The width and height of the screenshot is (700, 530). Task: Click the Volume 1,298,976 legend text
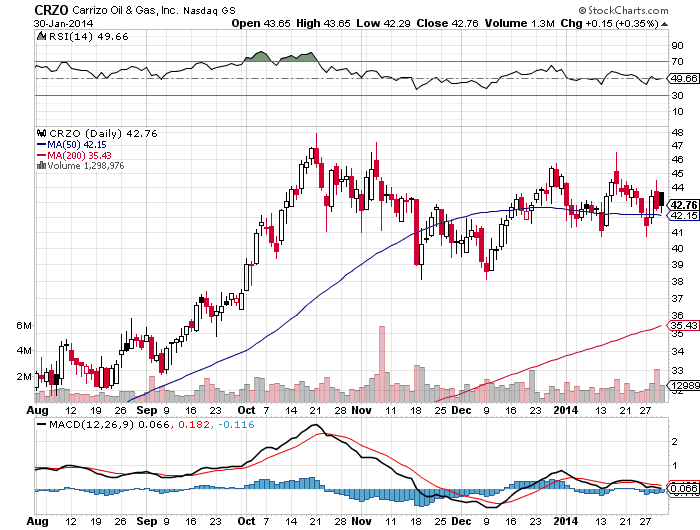click(x=86, y=166)
